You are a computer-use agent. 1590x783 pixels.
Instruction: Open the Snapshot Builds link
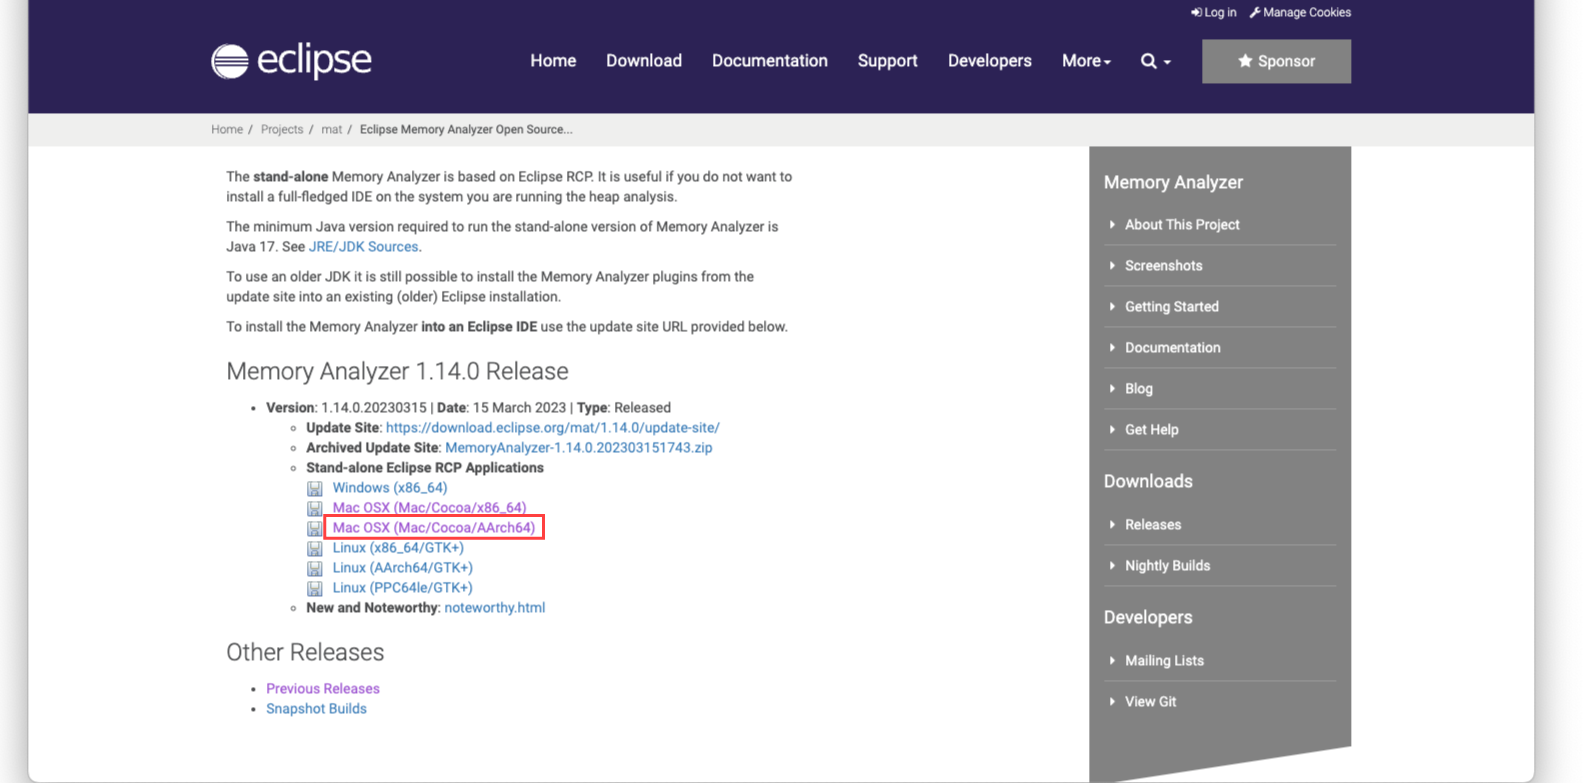tap(316, 709)
